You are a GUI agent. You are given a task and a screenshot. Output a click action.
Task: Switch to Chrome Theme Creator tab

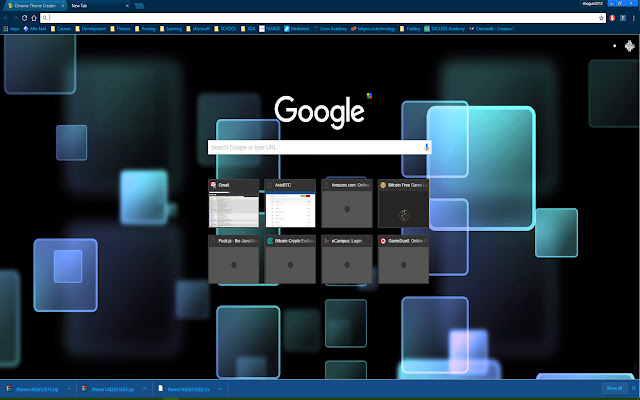[35, 6]
